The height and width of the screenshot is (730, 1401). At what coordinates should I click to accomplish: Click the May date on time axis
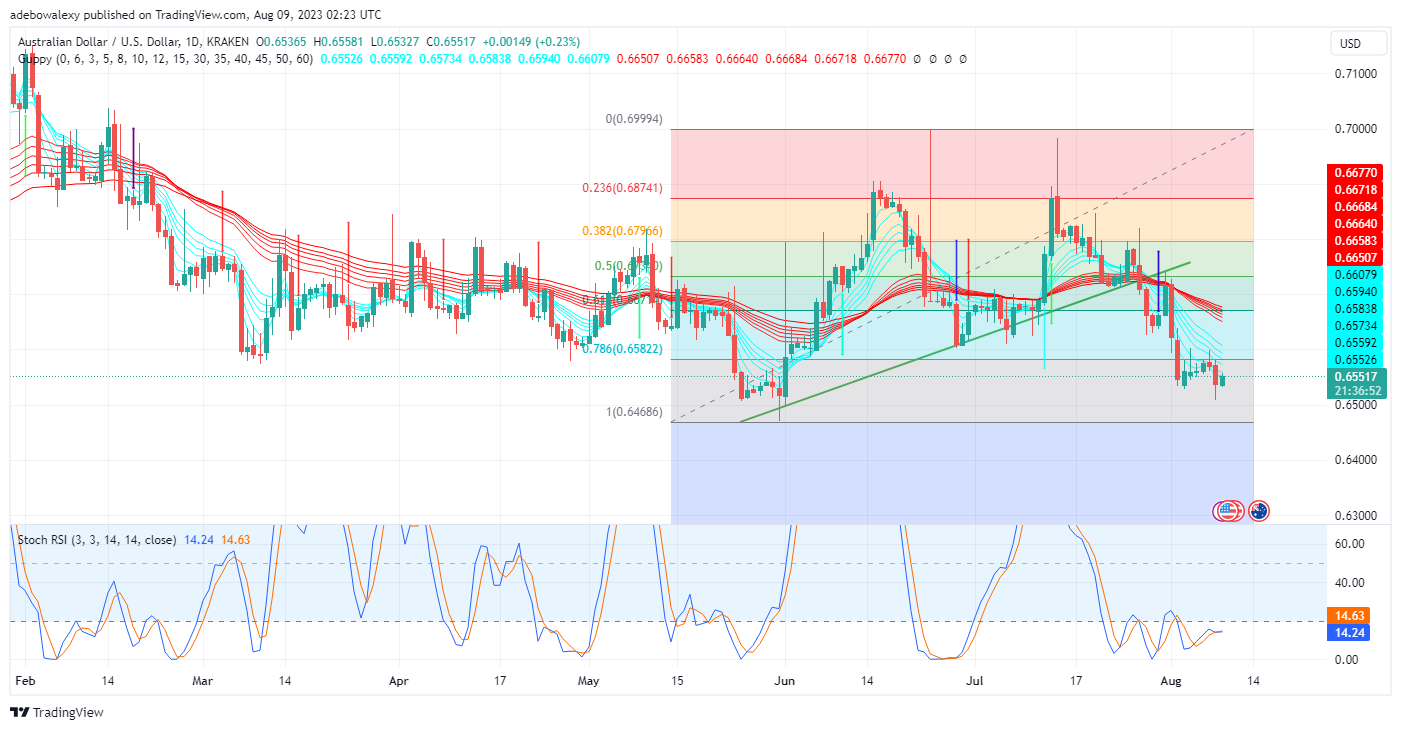pyautogui.click(x=589, y=681)
